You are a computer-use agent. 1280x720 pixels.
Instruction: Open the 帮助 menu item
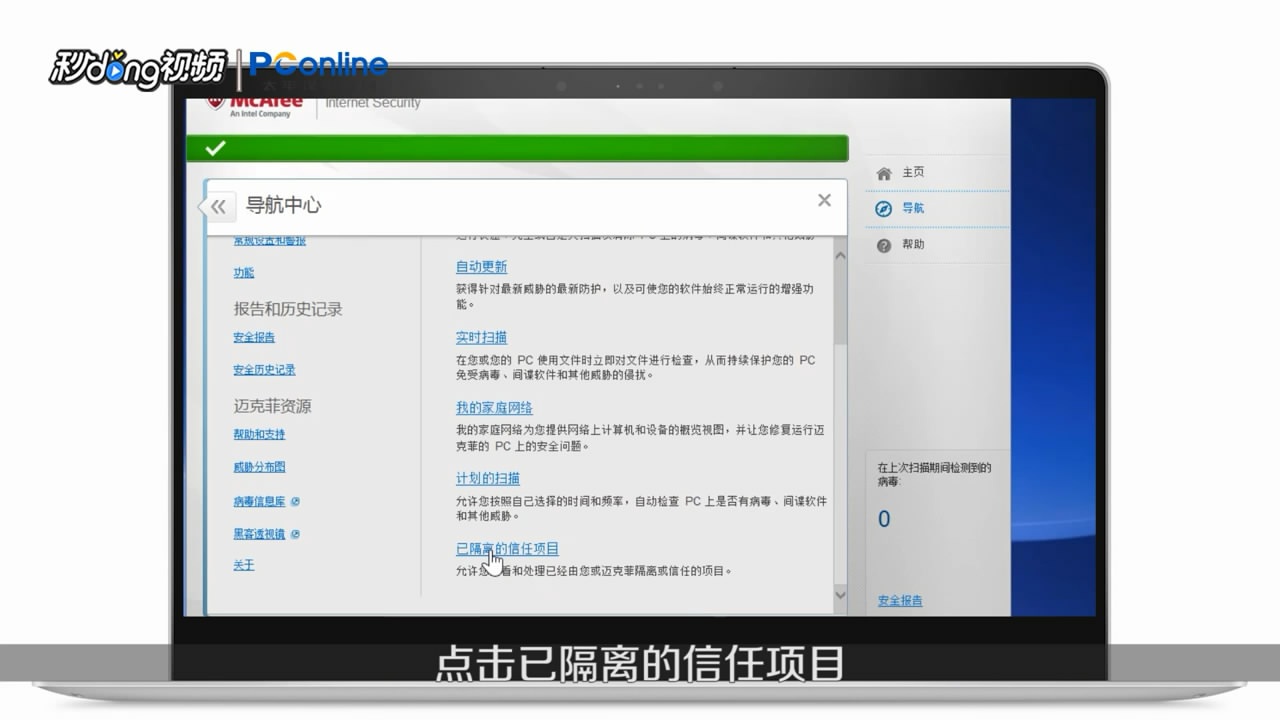(913, 244)
